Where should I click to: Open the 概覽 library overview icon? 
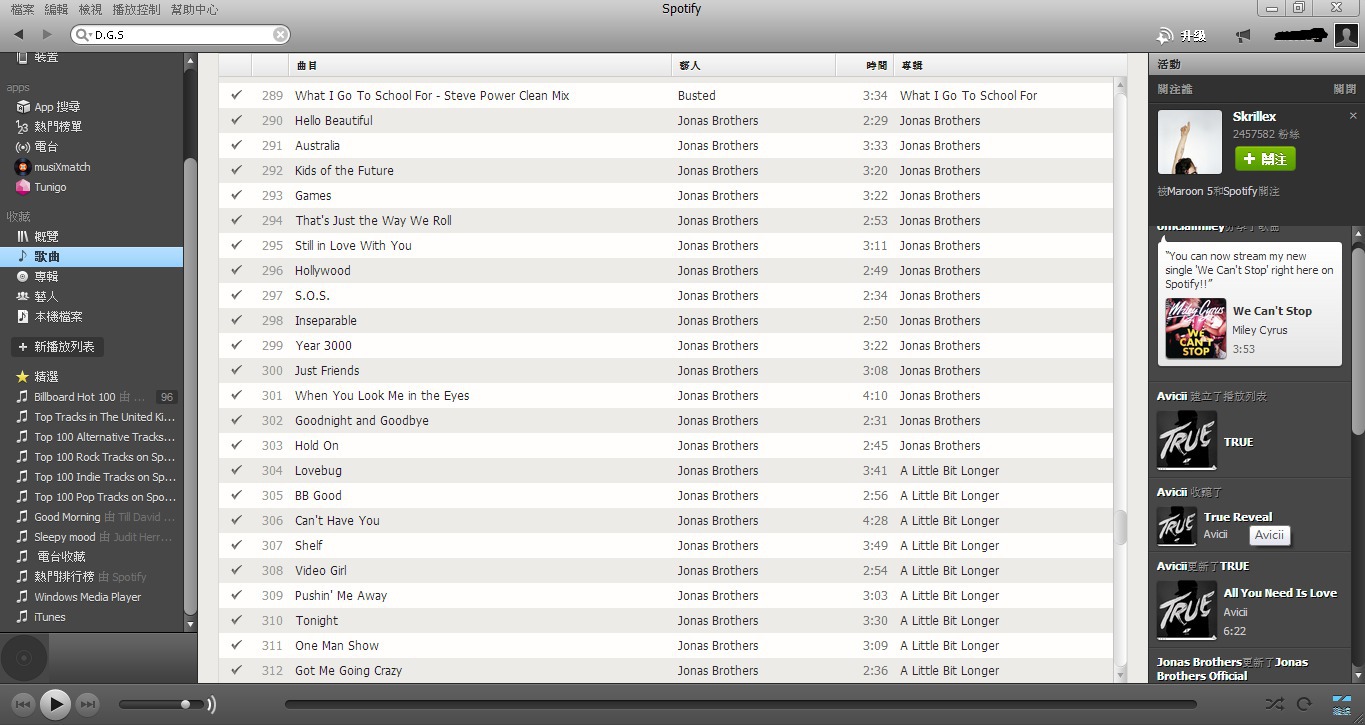point(23,237)
